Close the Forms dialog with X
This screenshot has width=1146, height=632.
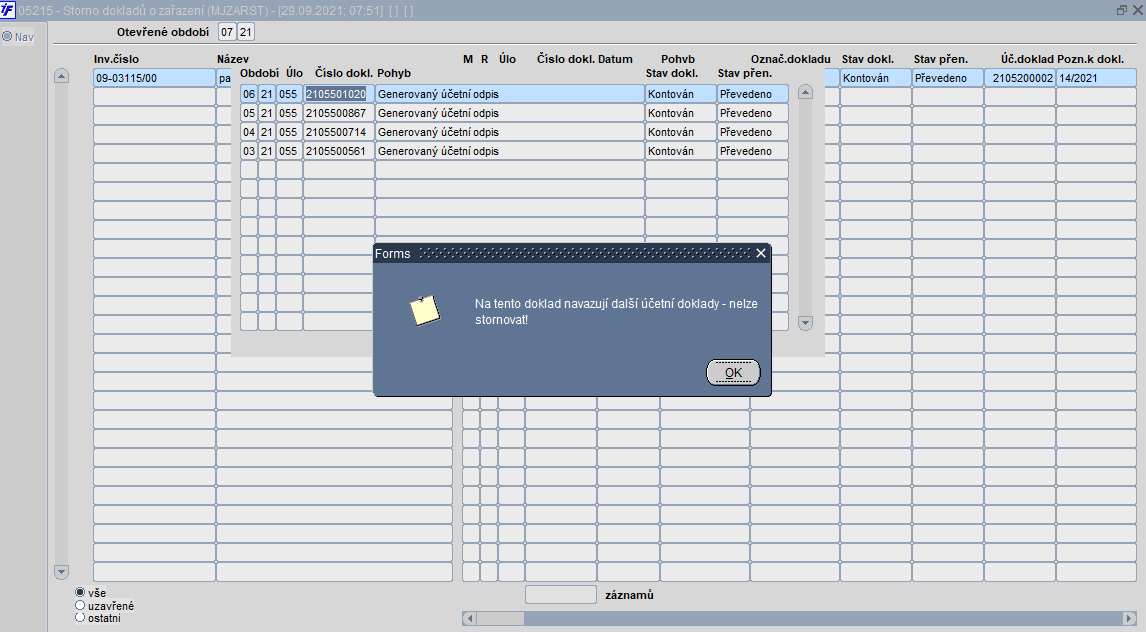[761, 254]
